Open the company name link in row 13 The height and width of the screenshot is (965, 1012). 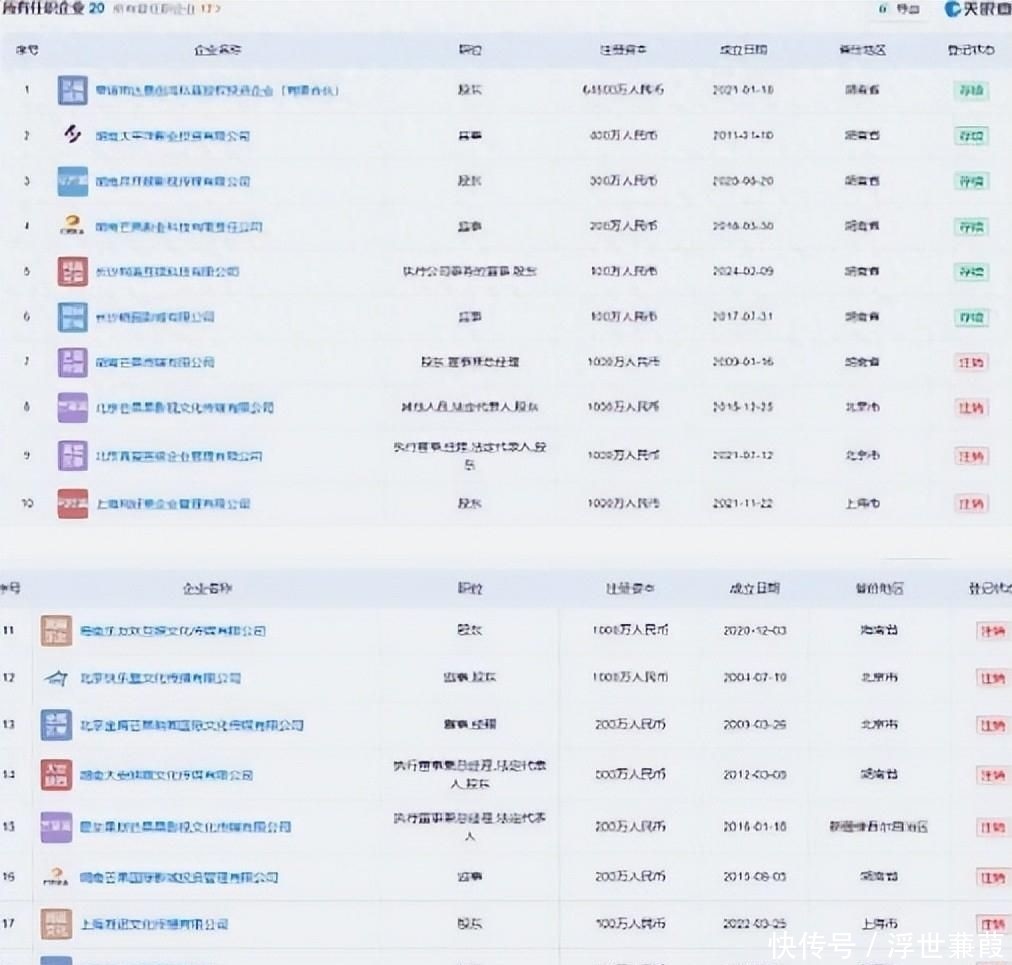(x=191, y=725)
